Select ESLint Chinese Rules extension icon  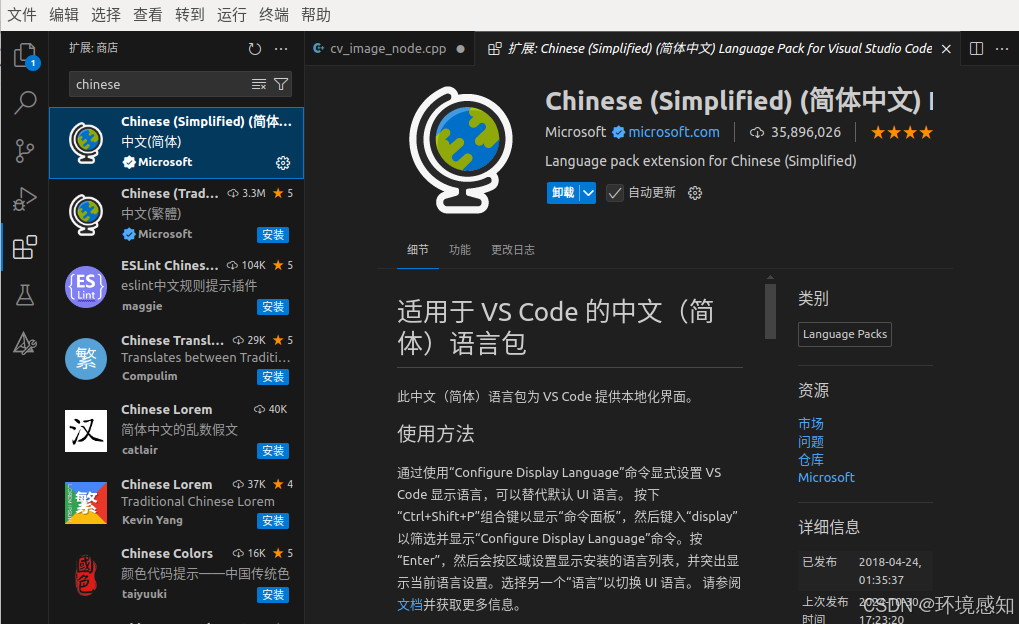86,287
